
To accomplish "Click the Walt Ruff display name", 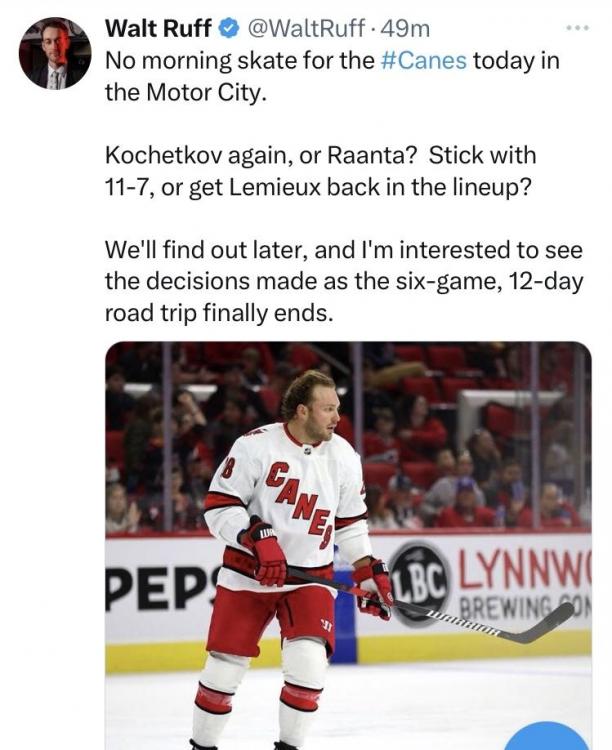I will coord(158,27).
